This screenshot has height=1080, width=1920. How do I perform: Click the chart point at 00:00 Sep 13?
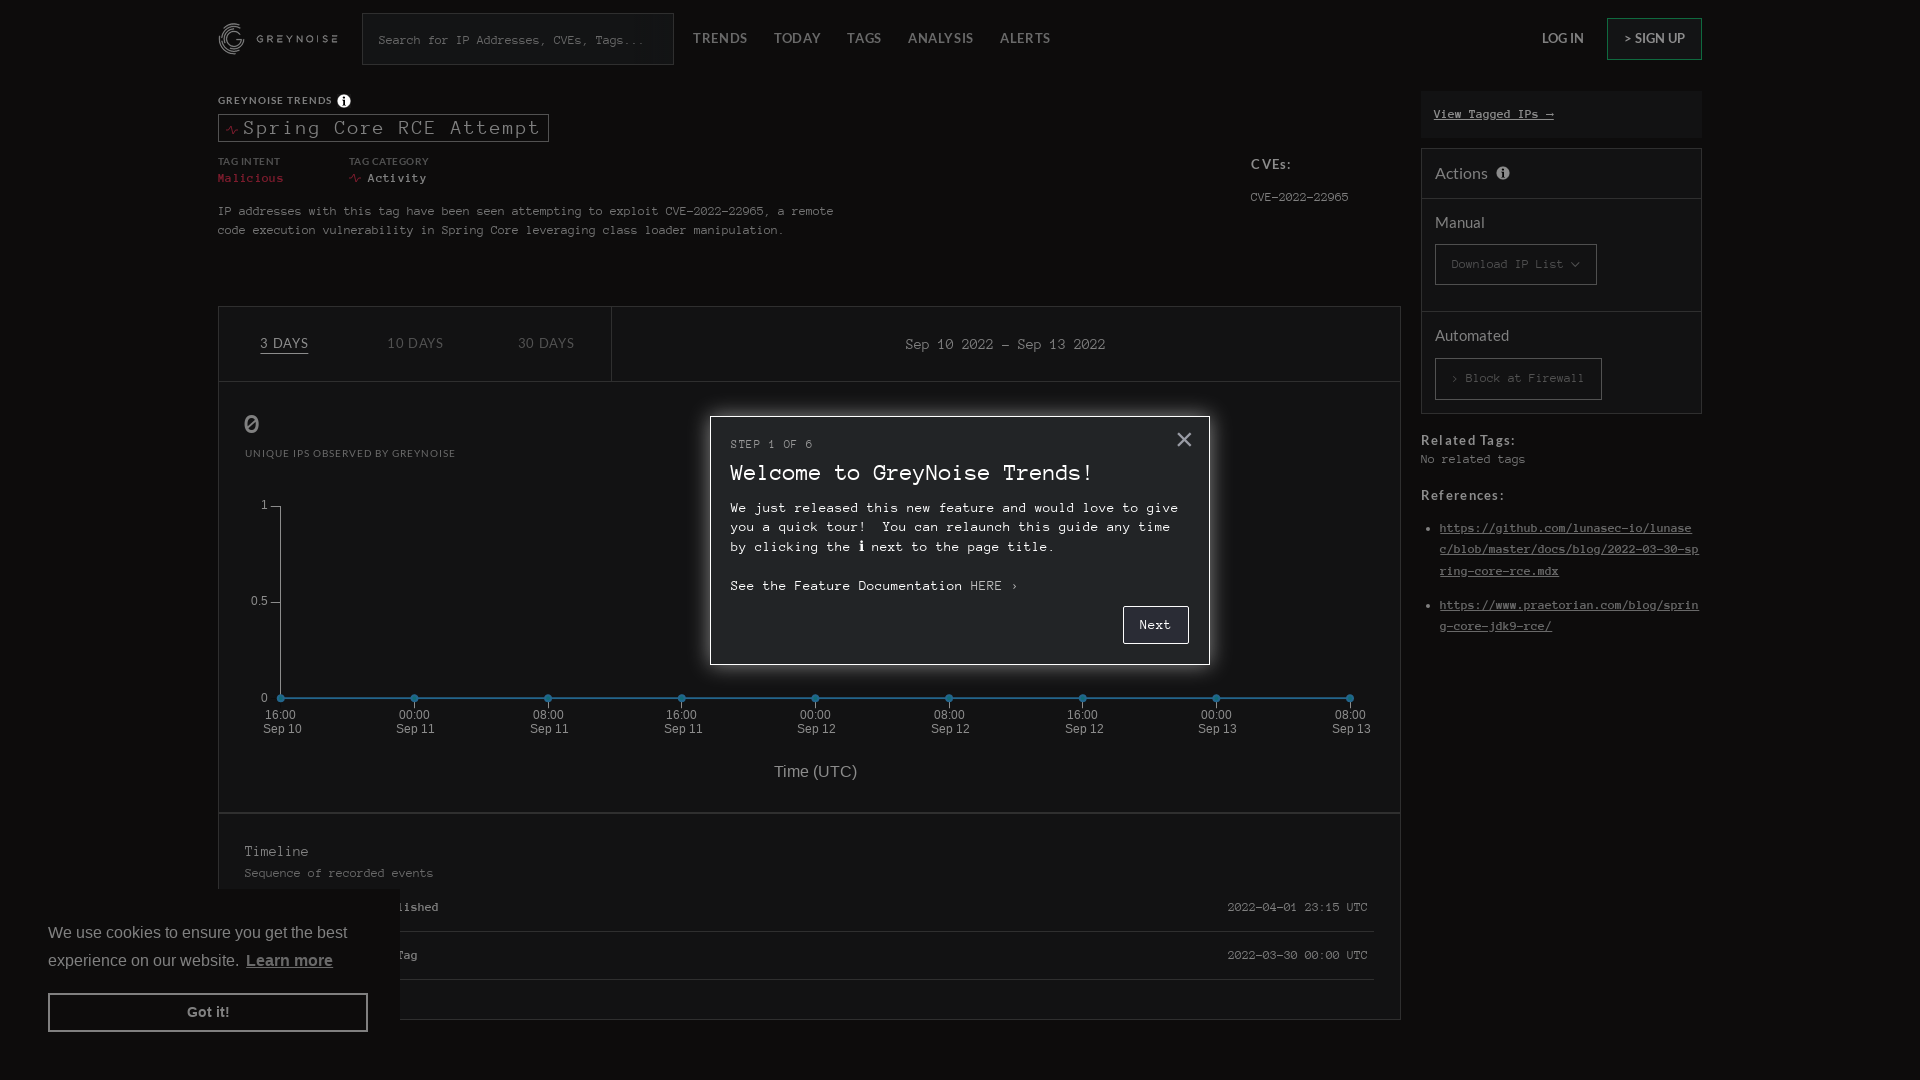(x=1216, y=698)
